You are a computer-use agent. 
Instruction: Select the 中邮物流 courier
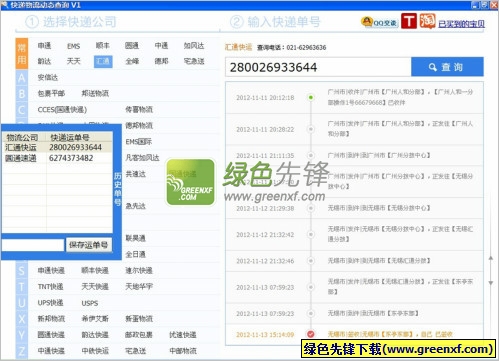click(x=183, y=351)
